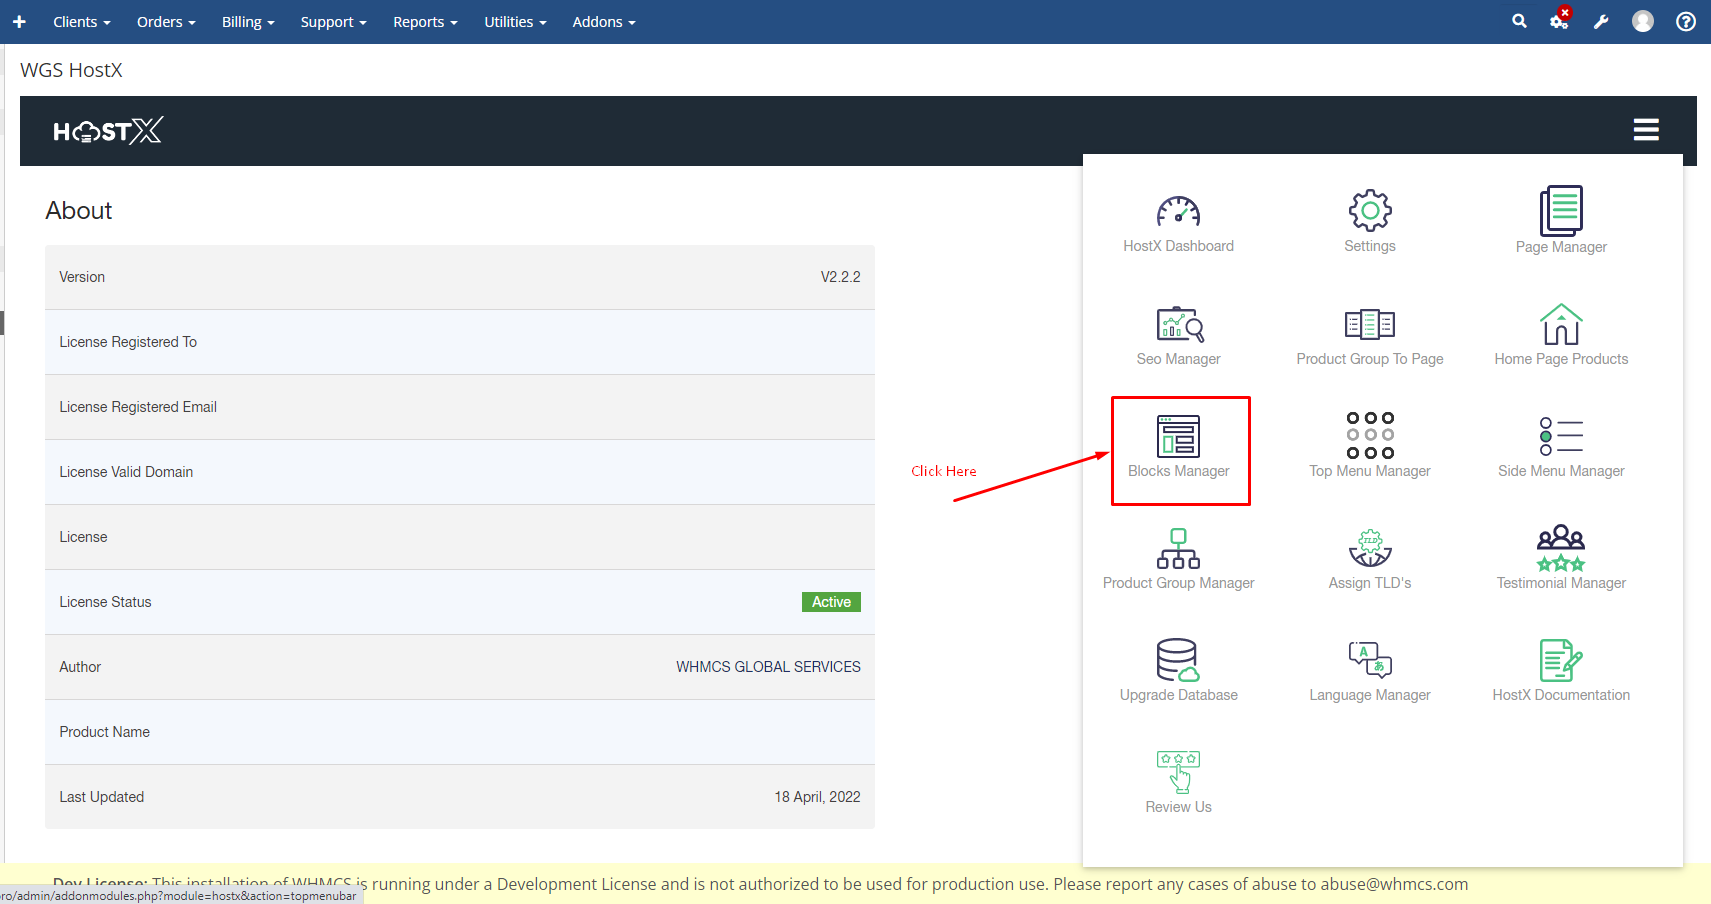Click the About heading
The height and width of the screenshot is (904, 1711).
click(79, 211)
